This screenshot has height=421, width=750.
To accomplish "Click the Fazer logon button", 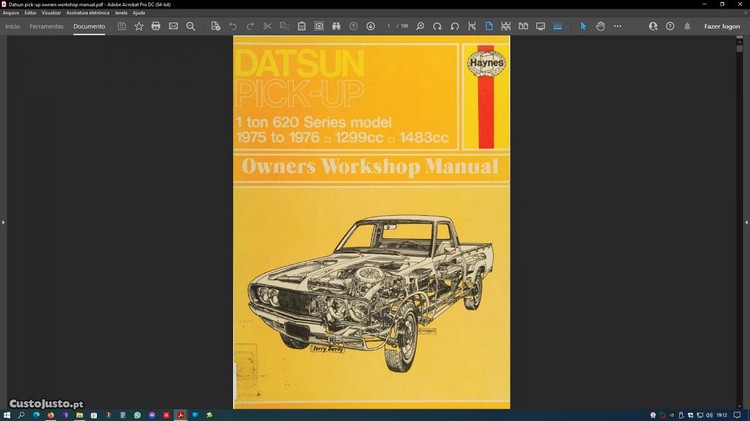I will point(722,26).
